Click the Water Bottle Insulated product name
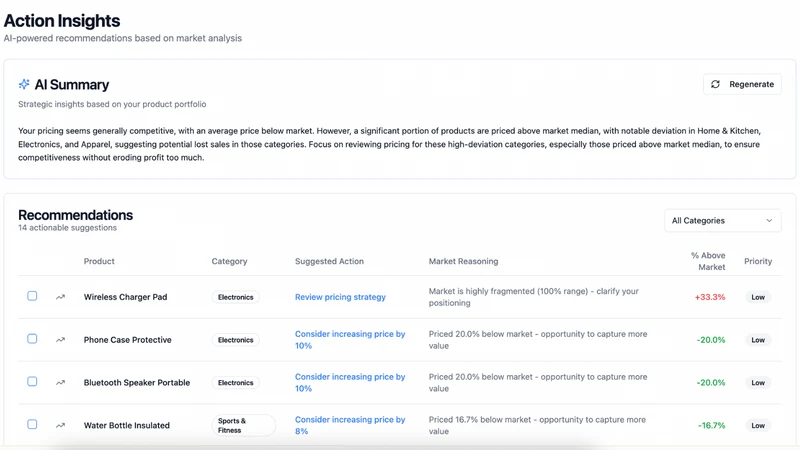The height and width of the screenshot is (450, 800). pos(127,426)
